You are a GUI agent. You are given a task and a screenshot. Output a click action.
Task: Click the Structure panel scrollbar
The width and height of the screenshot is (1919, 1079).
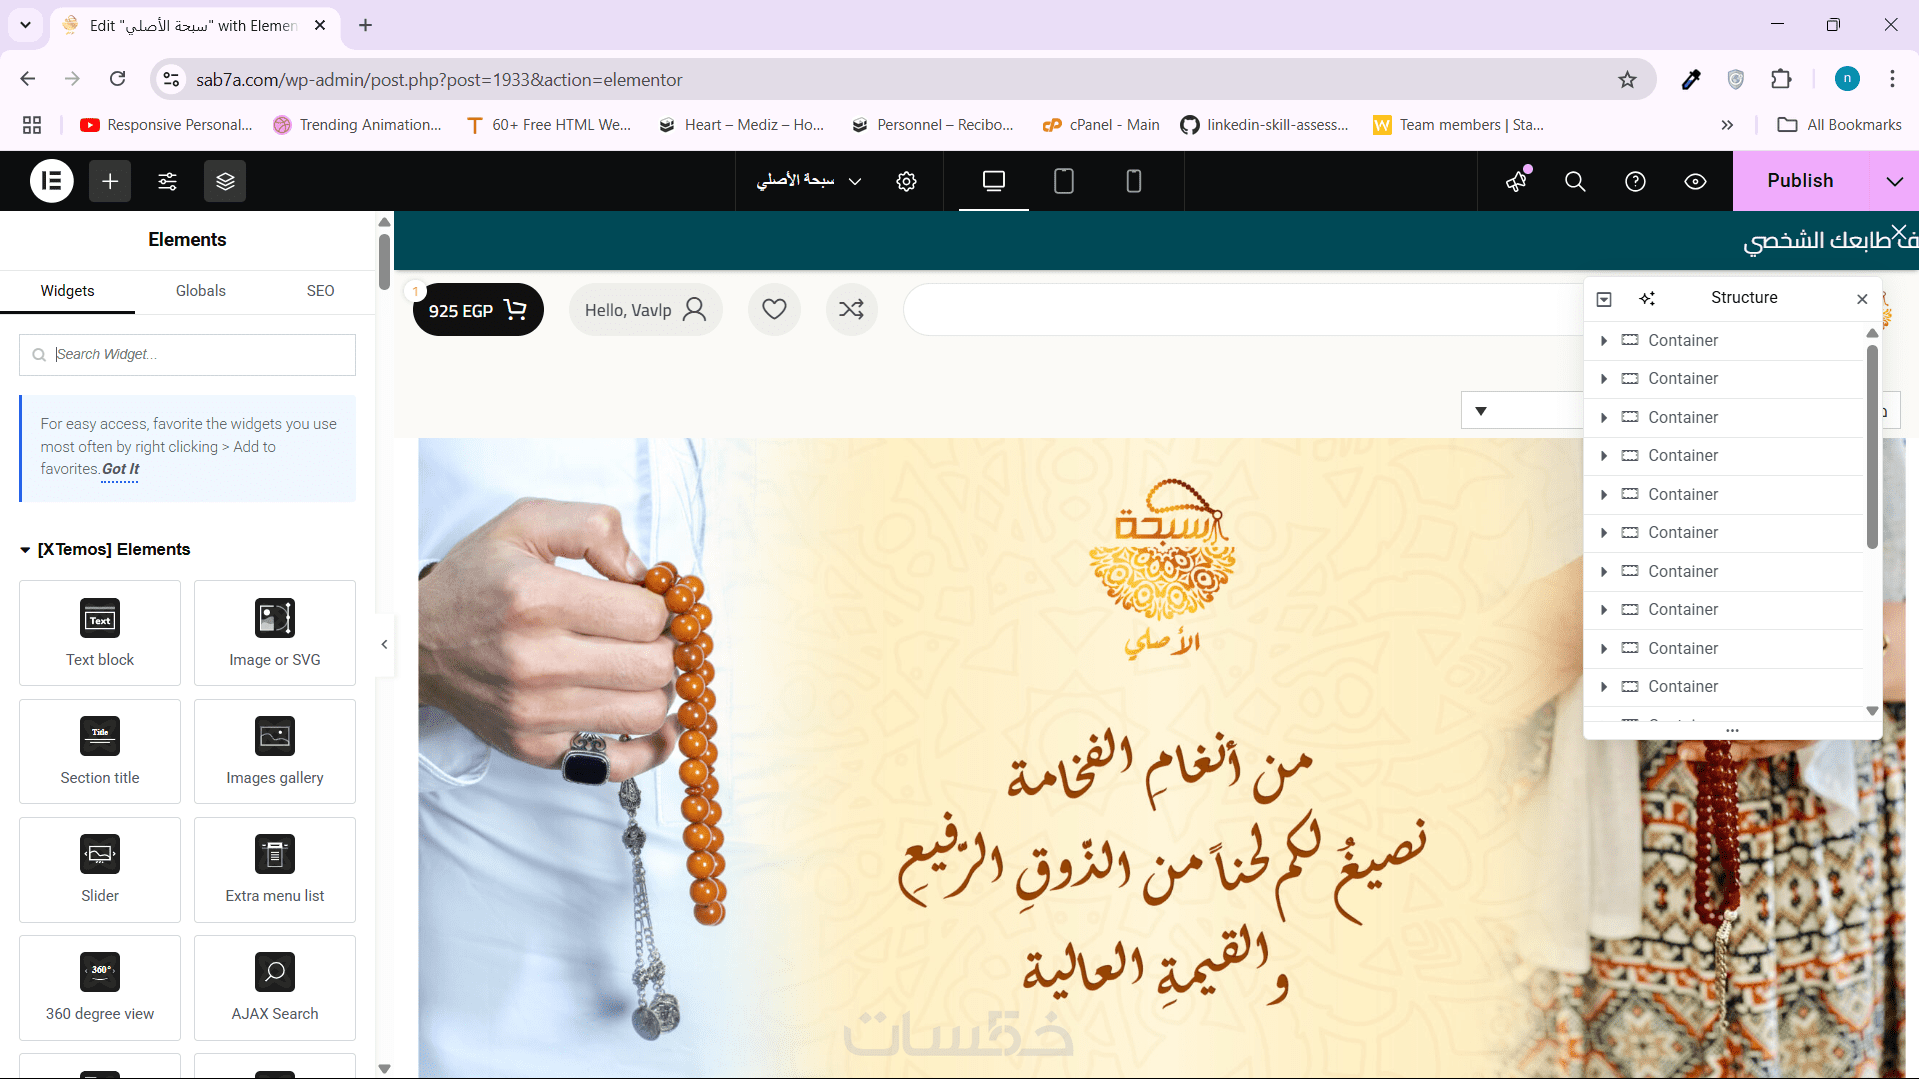(x=1872, y=446)
